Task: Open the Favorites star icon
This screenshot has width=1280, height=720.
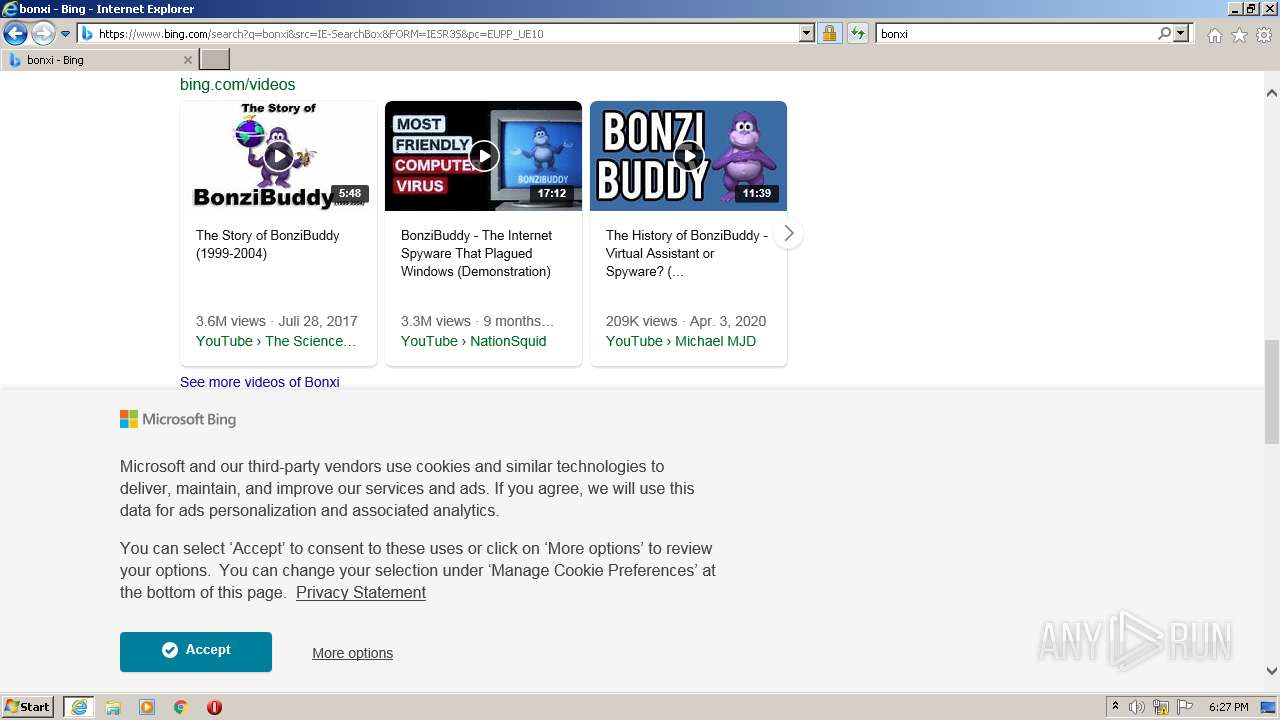Action: (1239, 35)
